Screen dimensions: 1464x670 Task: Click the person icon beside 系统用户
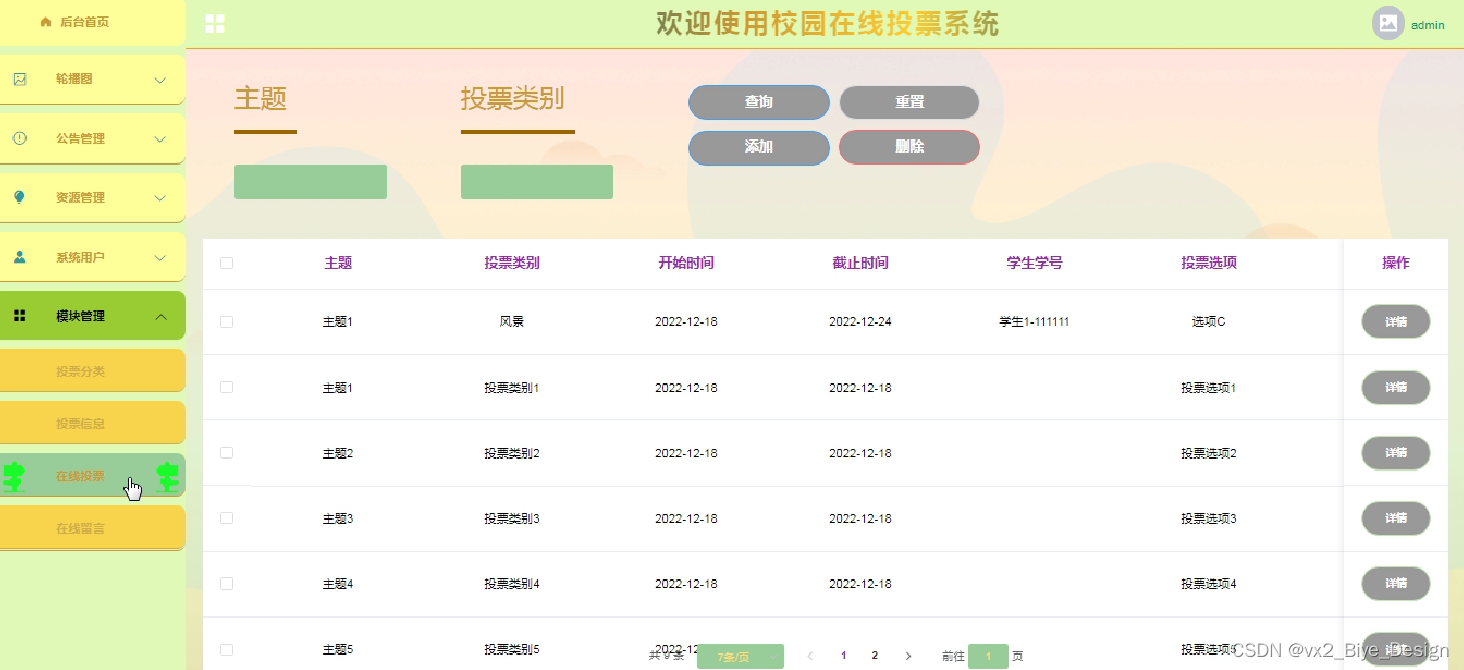point(20,257)
